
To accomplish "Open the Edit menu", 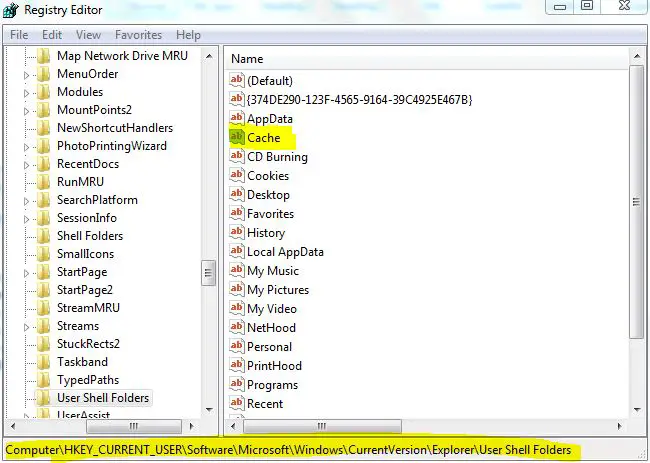I will [52, 35].
